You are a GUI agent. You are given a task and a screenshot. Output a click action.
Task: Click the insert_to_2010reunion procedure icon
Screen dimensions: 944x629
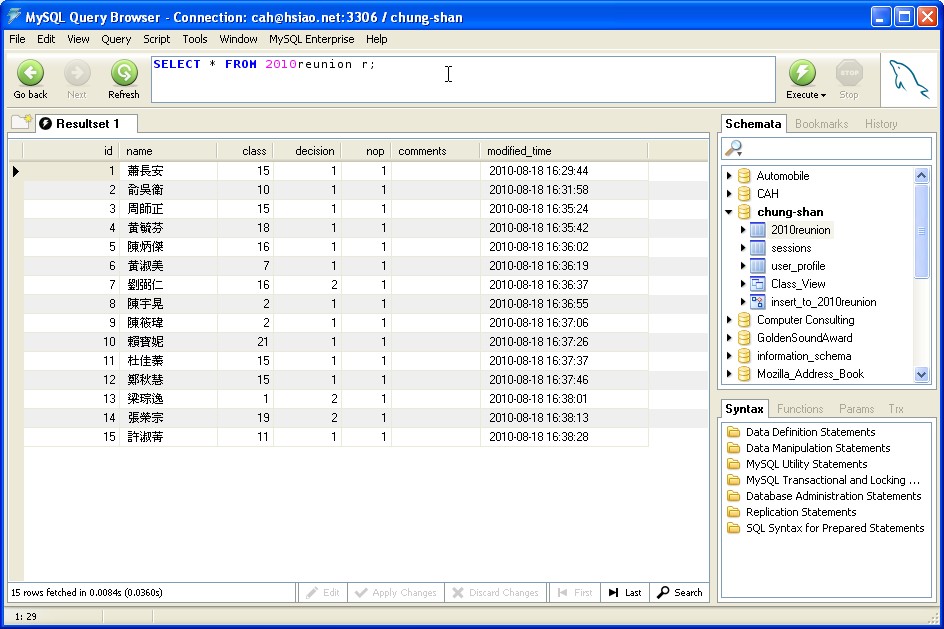click(x=758, y=302)
